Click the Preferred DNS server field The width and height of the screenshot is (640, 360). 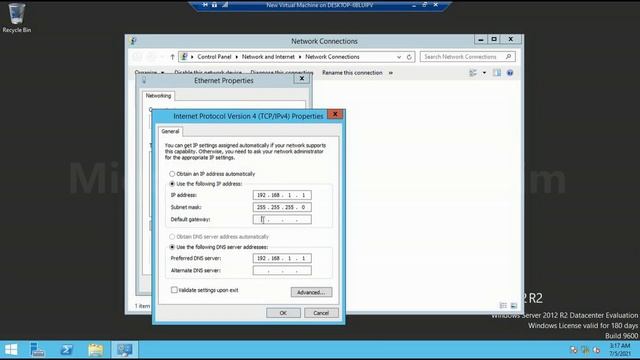click(282, 258)
